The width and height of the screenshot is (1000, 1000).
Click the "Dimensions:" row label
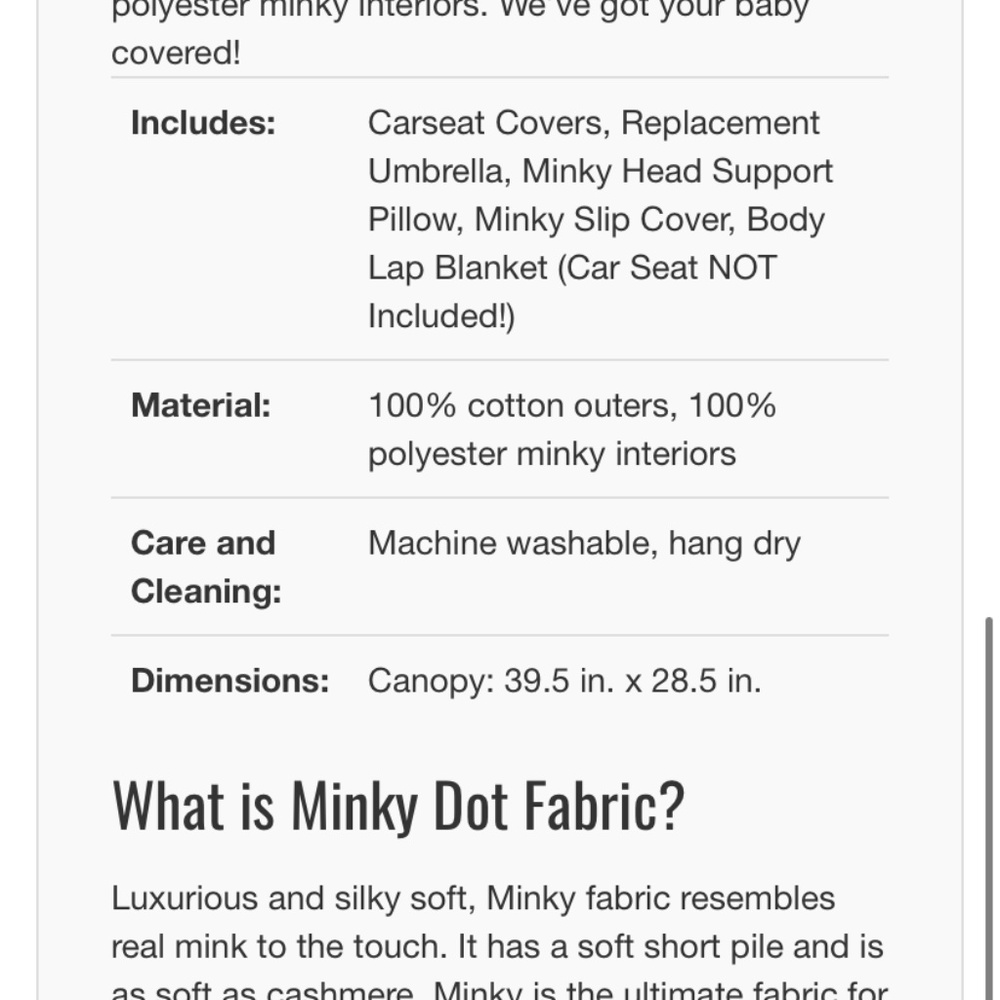(230, 681)
